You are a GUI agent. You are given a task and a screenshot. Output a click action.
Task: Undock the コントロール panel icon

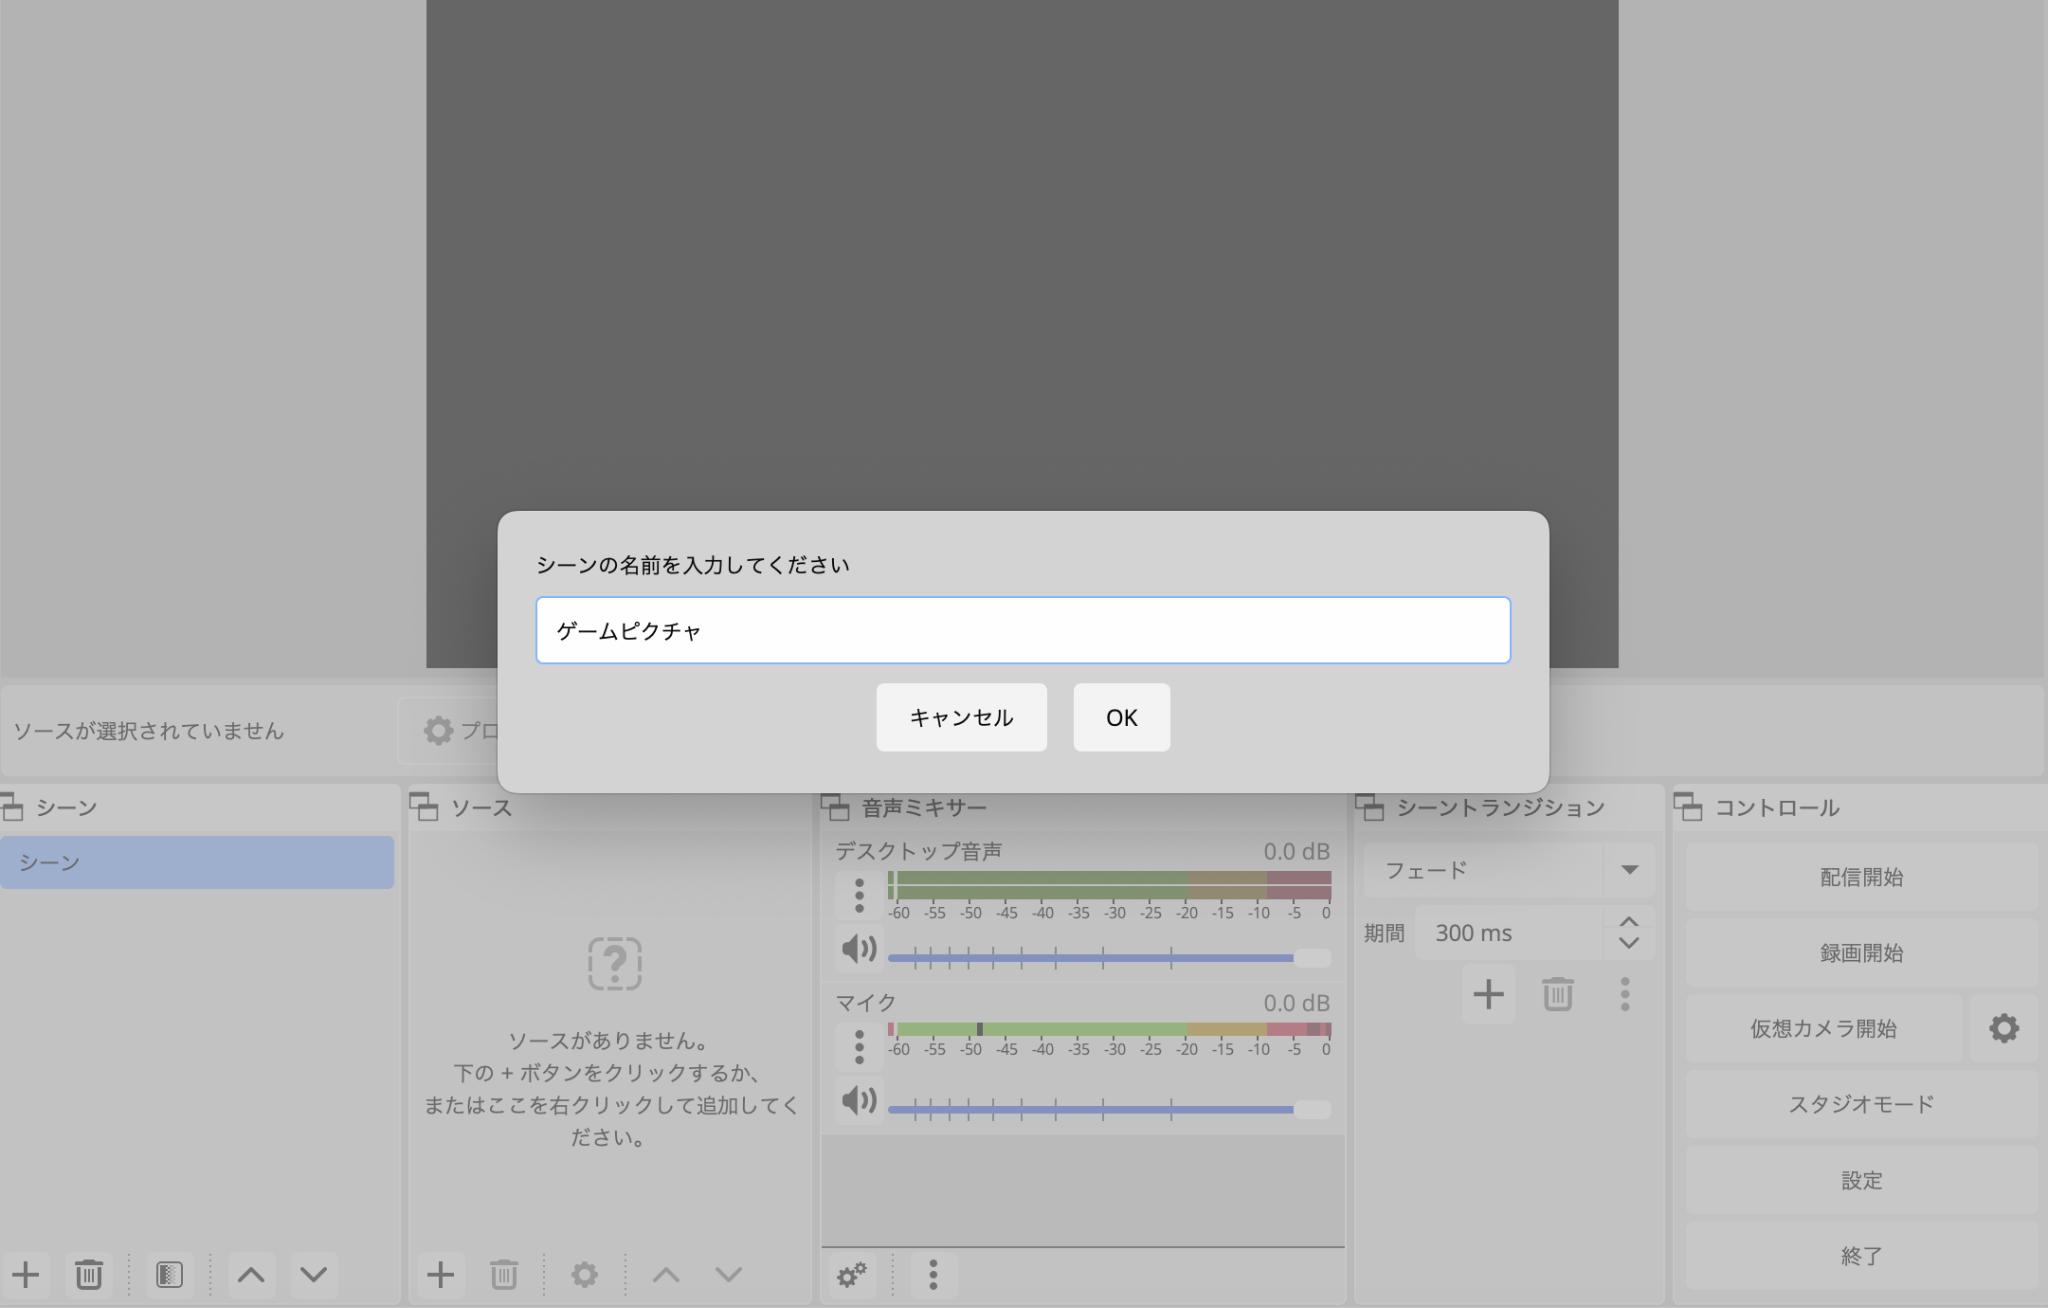coord(1688,806)
